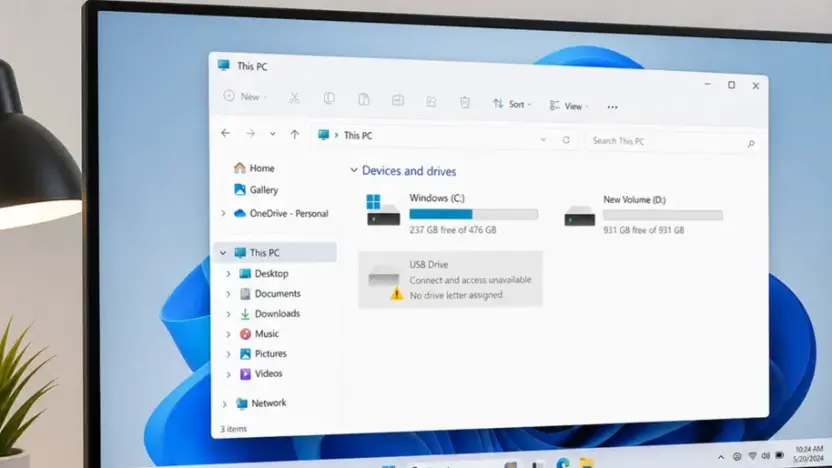Click the Windows (C:) storage usage bar
Viewport: 832px width, 468px height.
coord(473,214)
